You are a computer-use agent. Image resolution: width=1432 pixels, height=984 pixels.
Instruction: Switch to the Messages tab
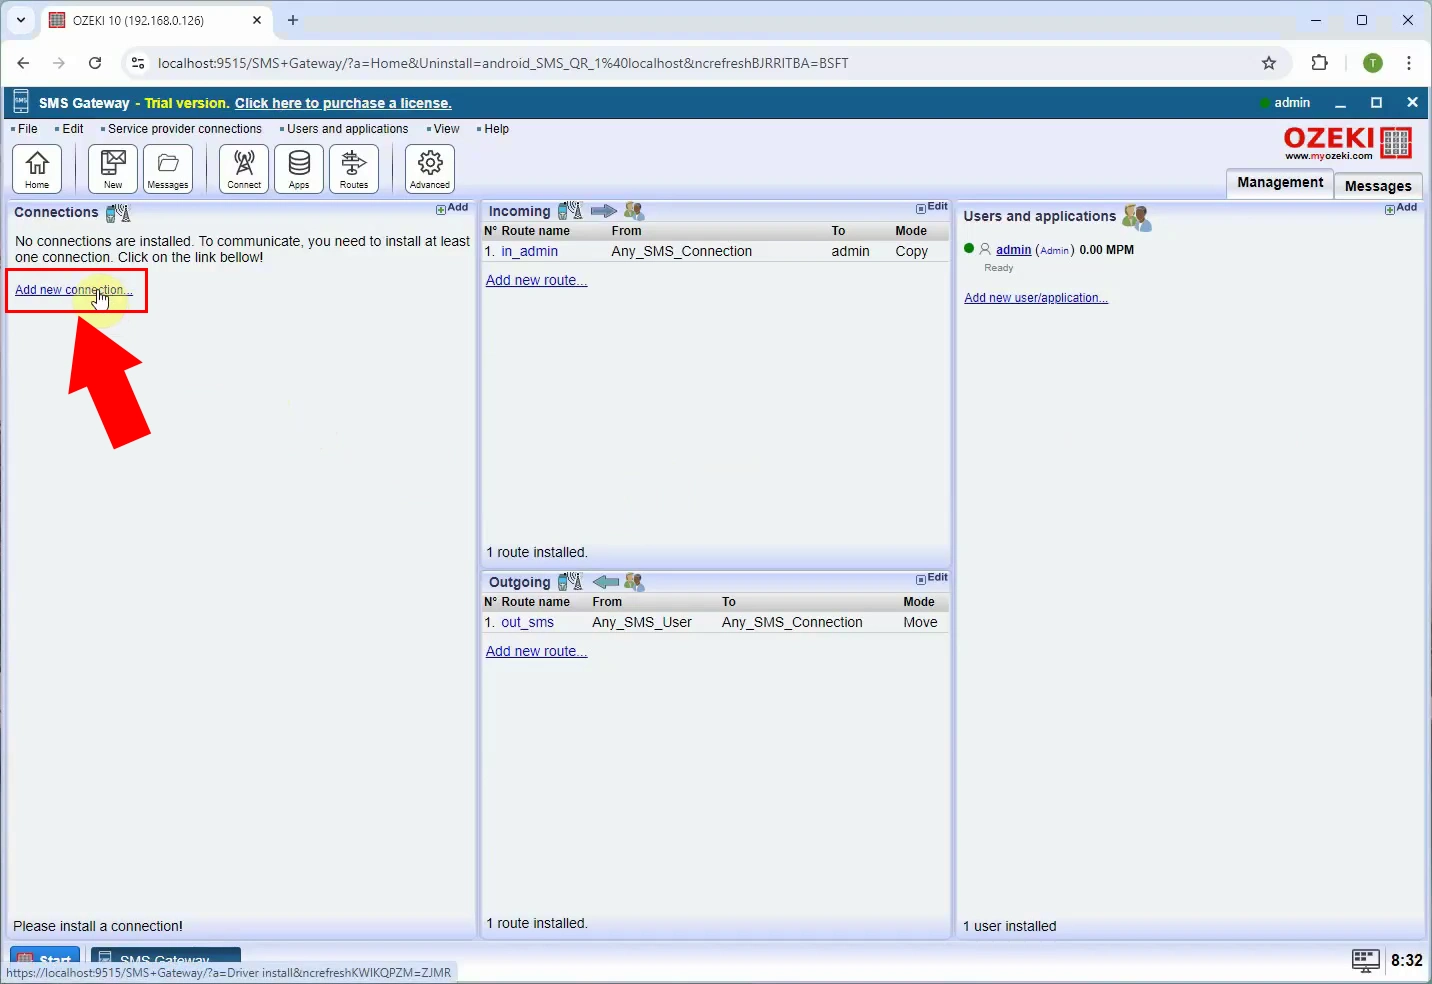[x=1378, y=186]
